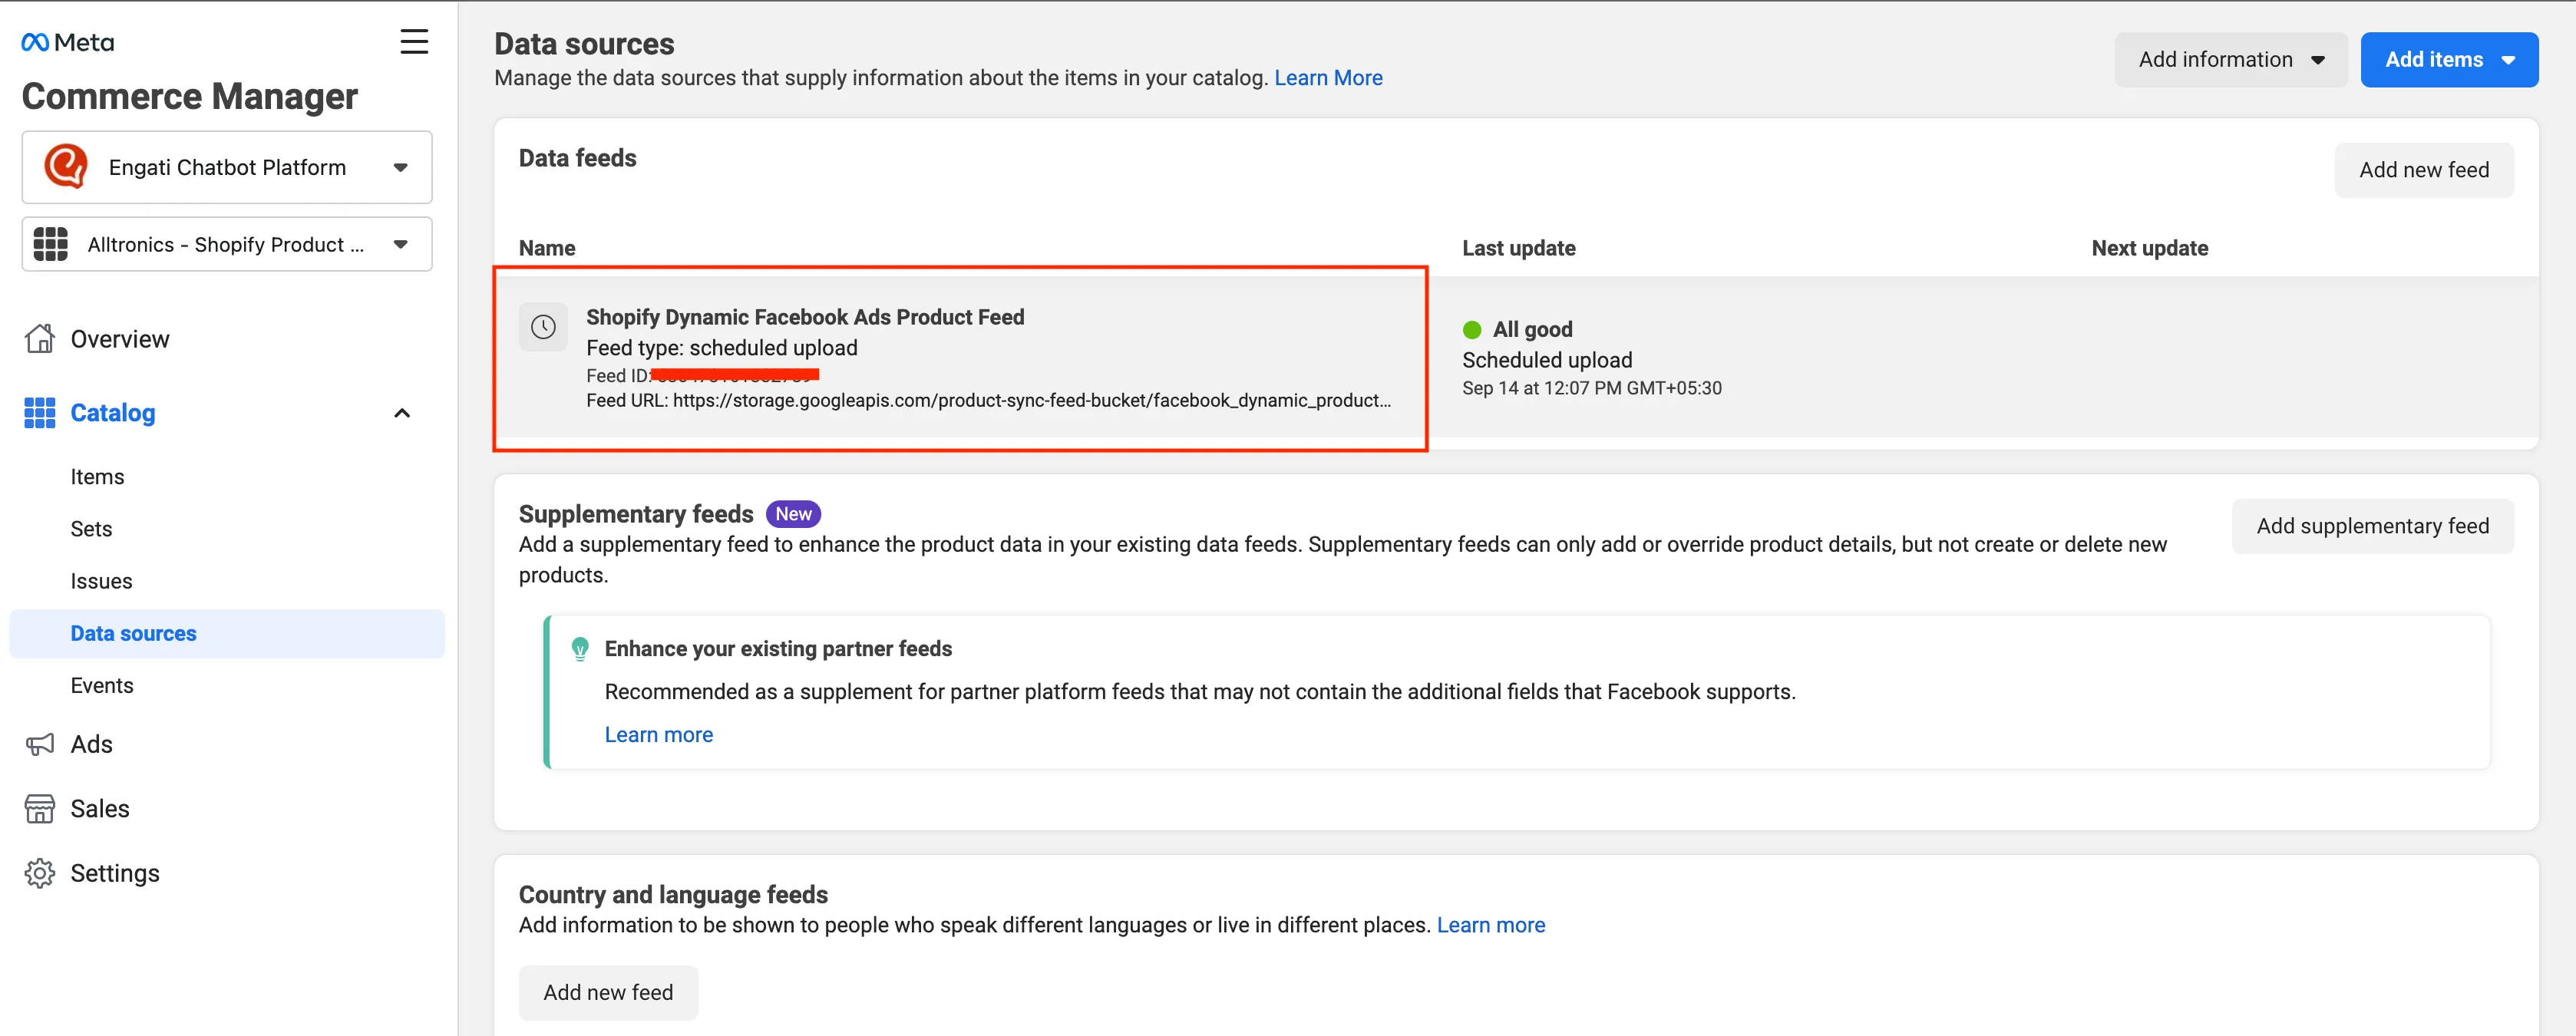This screenshot has width=2576, height=1036.
Task: Click the Scheduled upload status text
Action: (x=1547, y=360)
